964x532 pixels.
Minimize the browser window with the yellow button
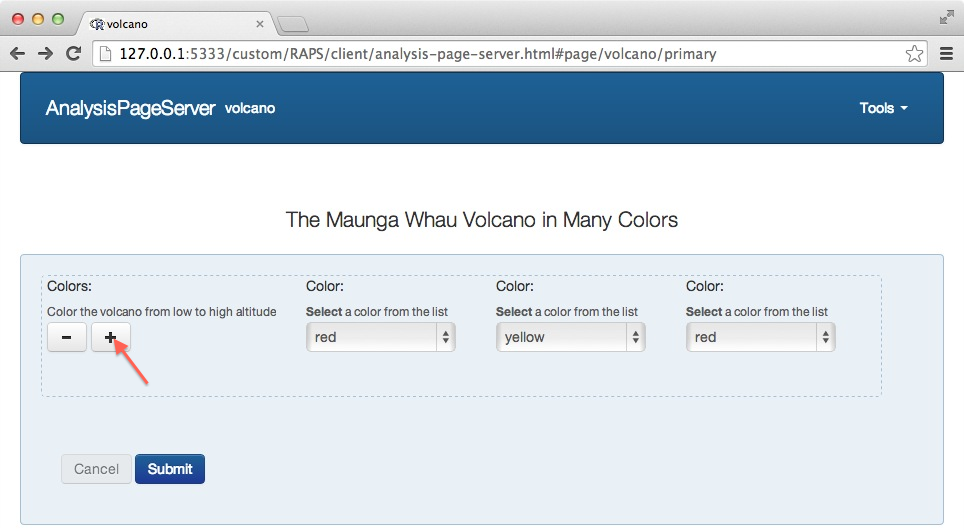[x=38, y=20]
